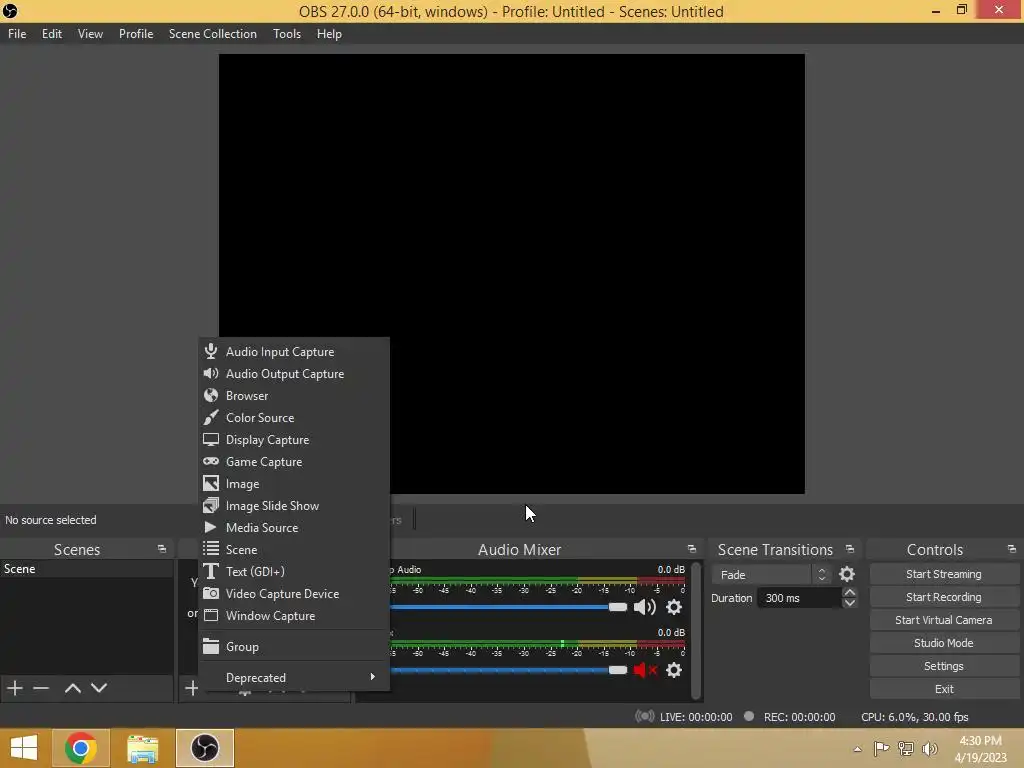Image resolution: width=1024 pixels, height=768 pixels.
Task: Open the Scene Collection menu
Action: [x=212, y=34]
